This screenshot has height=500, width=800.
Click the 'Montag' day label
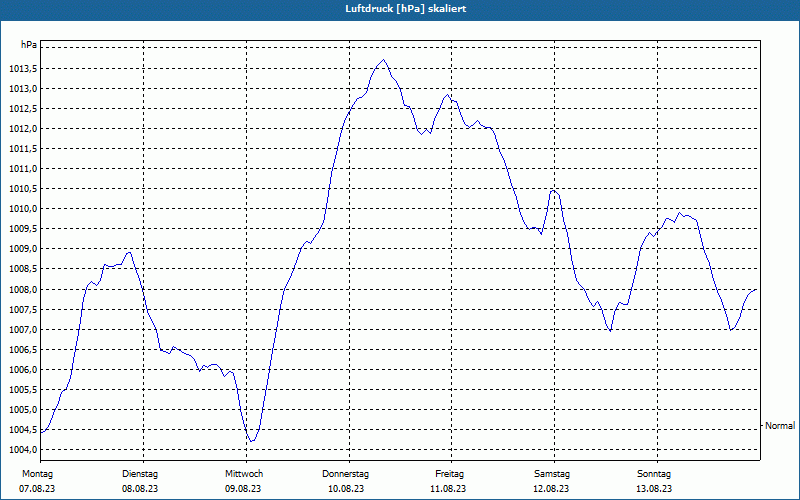click(x=37, y=474)
